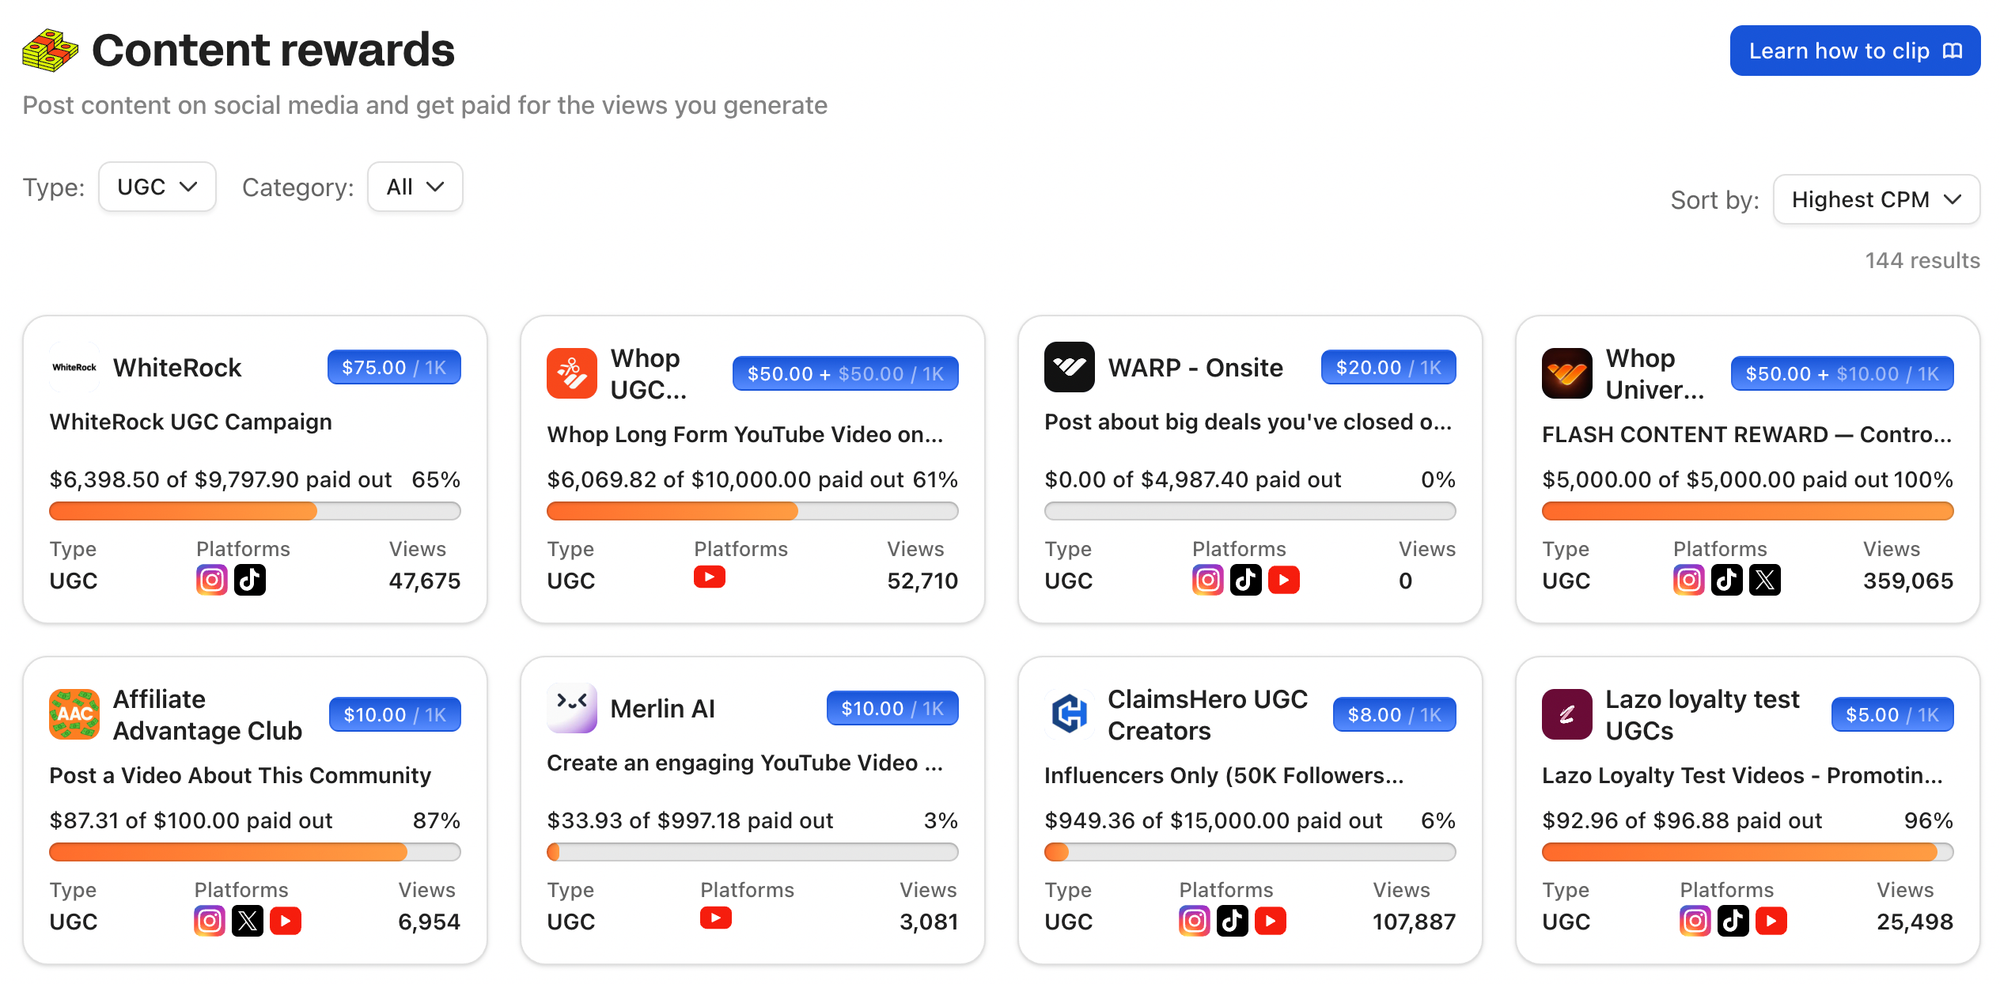2000x984 pixels.
Task: Click YouTube icon on Merlin AI card
Action: (716, 918)
